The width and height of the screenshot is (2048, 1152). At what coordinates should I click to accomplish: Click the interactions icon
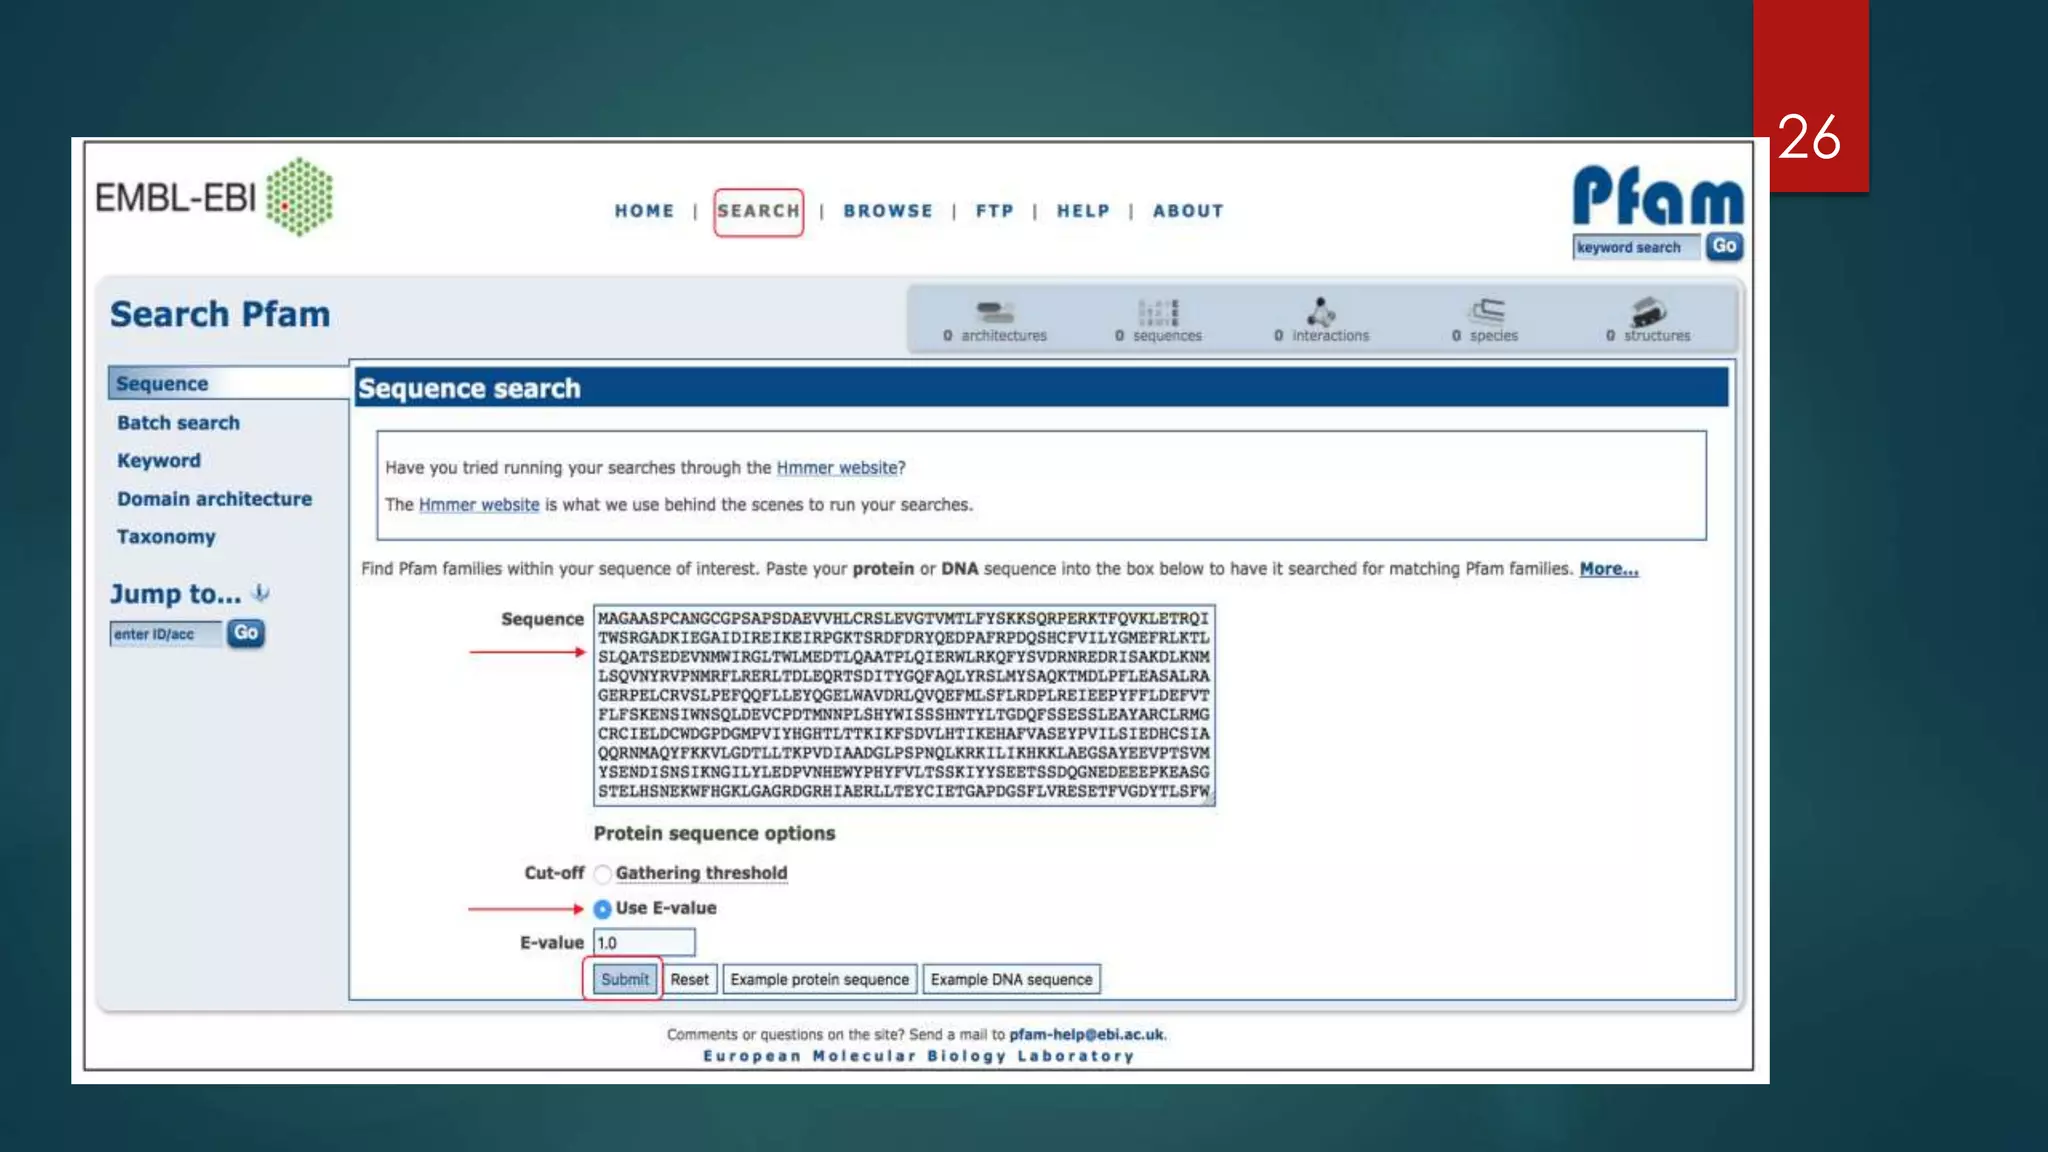1321,312
